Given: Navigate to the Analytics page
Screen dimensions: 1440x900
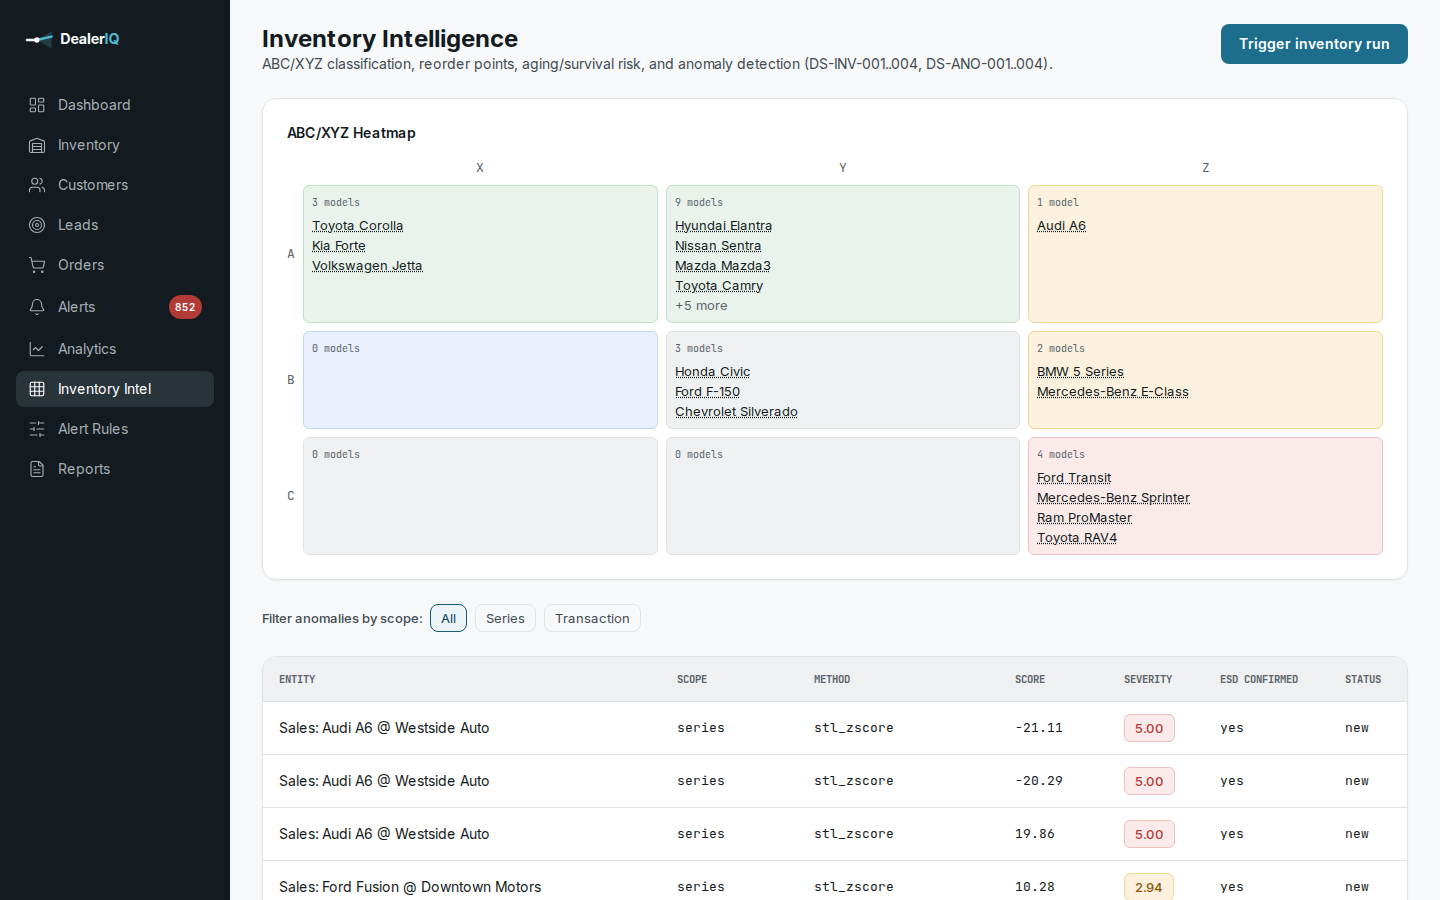Looking at the screenshot, I should pyautogui.click(x=115, y=349).
